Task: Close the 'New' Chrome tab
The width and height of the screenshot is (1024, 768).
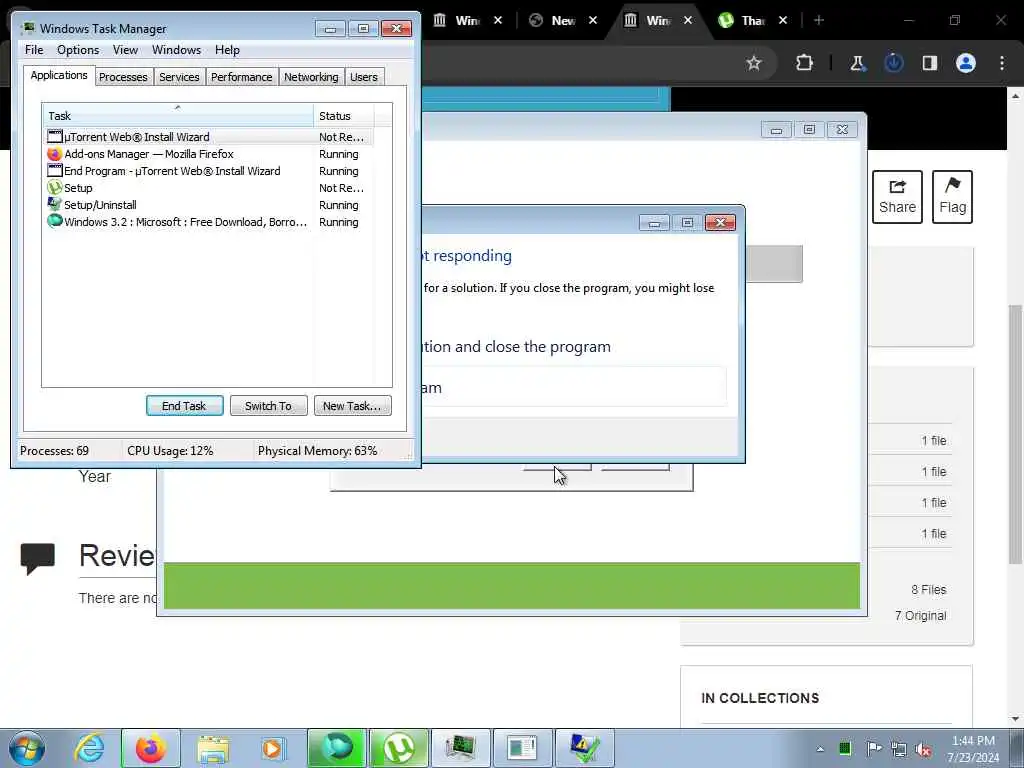Action: coord(592,20)
